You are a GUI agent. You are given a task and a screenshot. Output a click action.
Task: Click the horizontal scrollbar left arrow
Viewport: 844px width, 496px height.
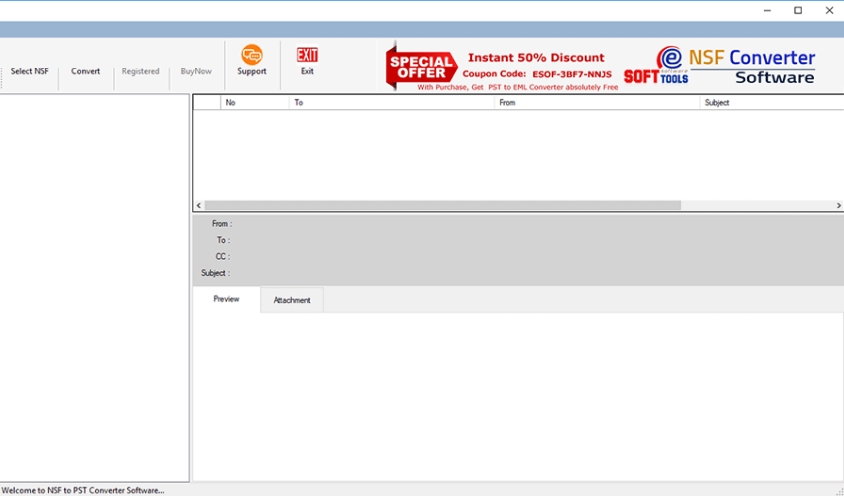(x=199, y=205)
